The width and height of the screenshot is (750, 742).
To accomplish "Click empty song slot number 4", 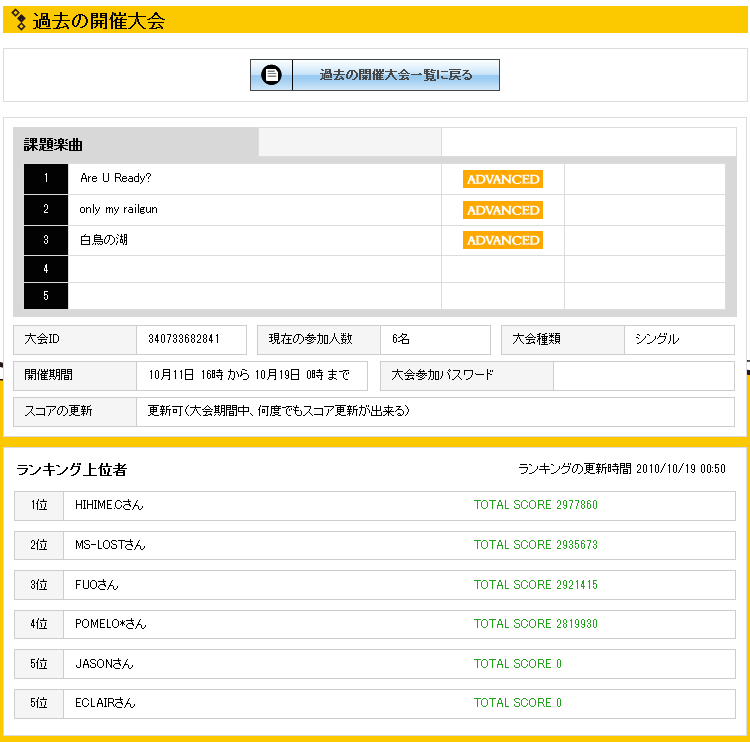I will tap(46, 269).
